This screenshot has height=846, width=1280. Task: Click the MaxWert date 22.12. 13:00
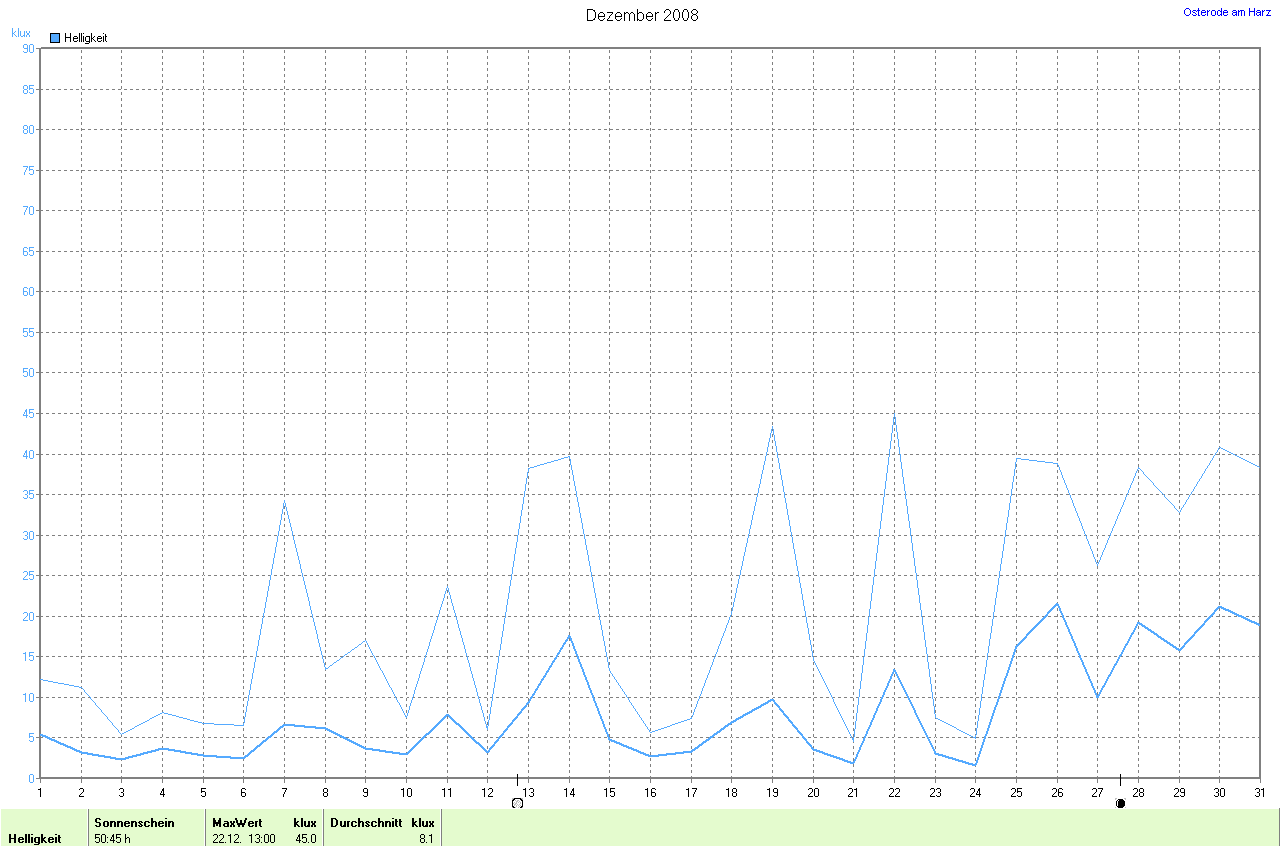pyautogui.click(x=243, y=838)
